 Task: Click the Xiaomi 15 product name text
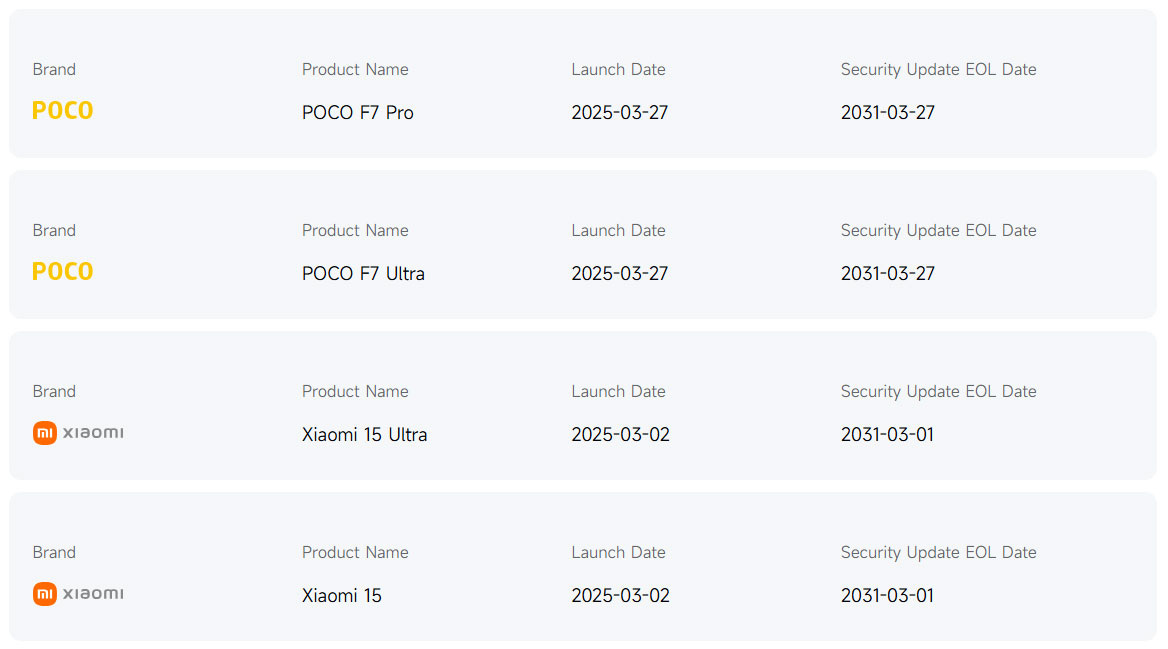pyautogui.click(x=342, y=596)
